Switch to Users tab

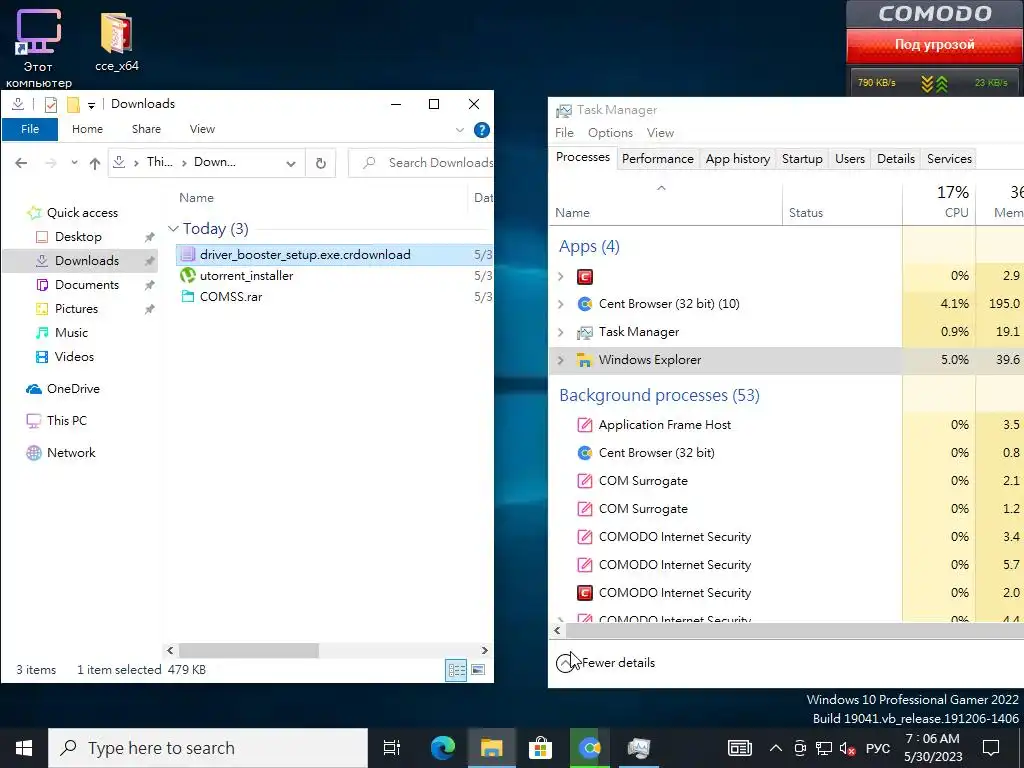[850, 159]
